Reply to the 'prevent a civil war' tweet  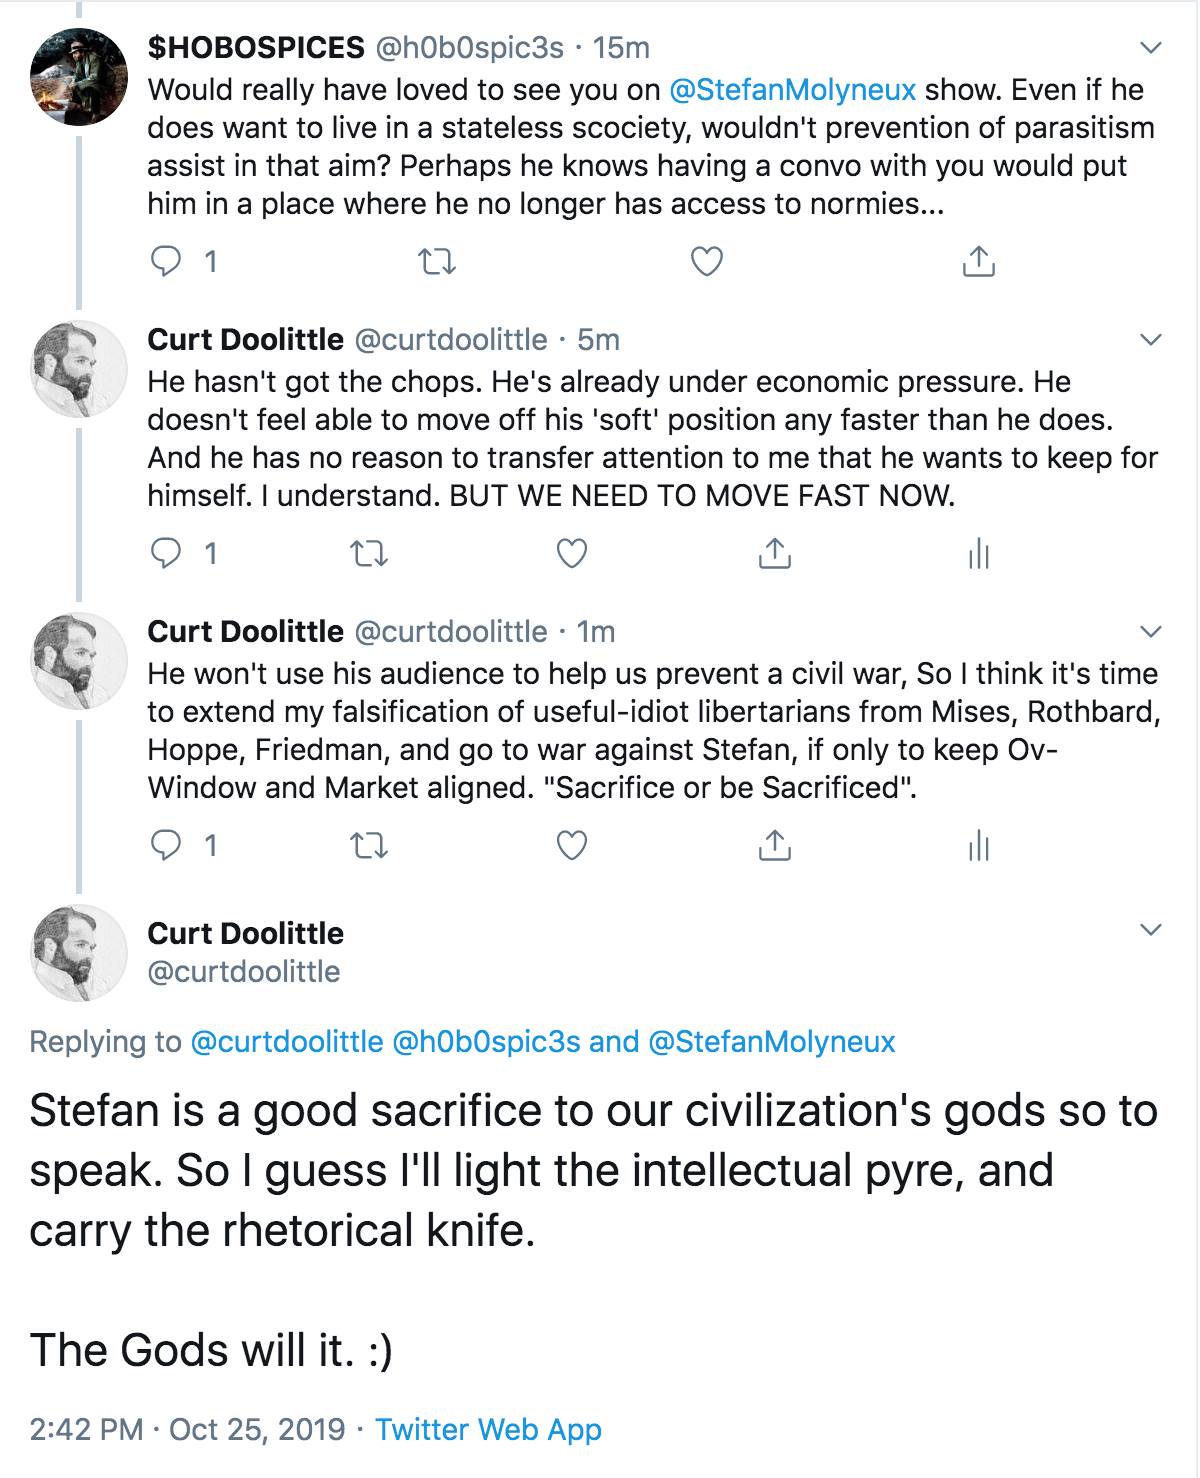[163, 846]
